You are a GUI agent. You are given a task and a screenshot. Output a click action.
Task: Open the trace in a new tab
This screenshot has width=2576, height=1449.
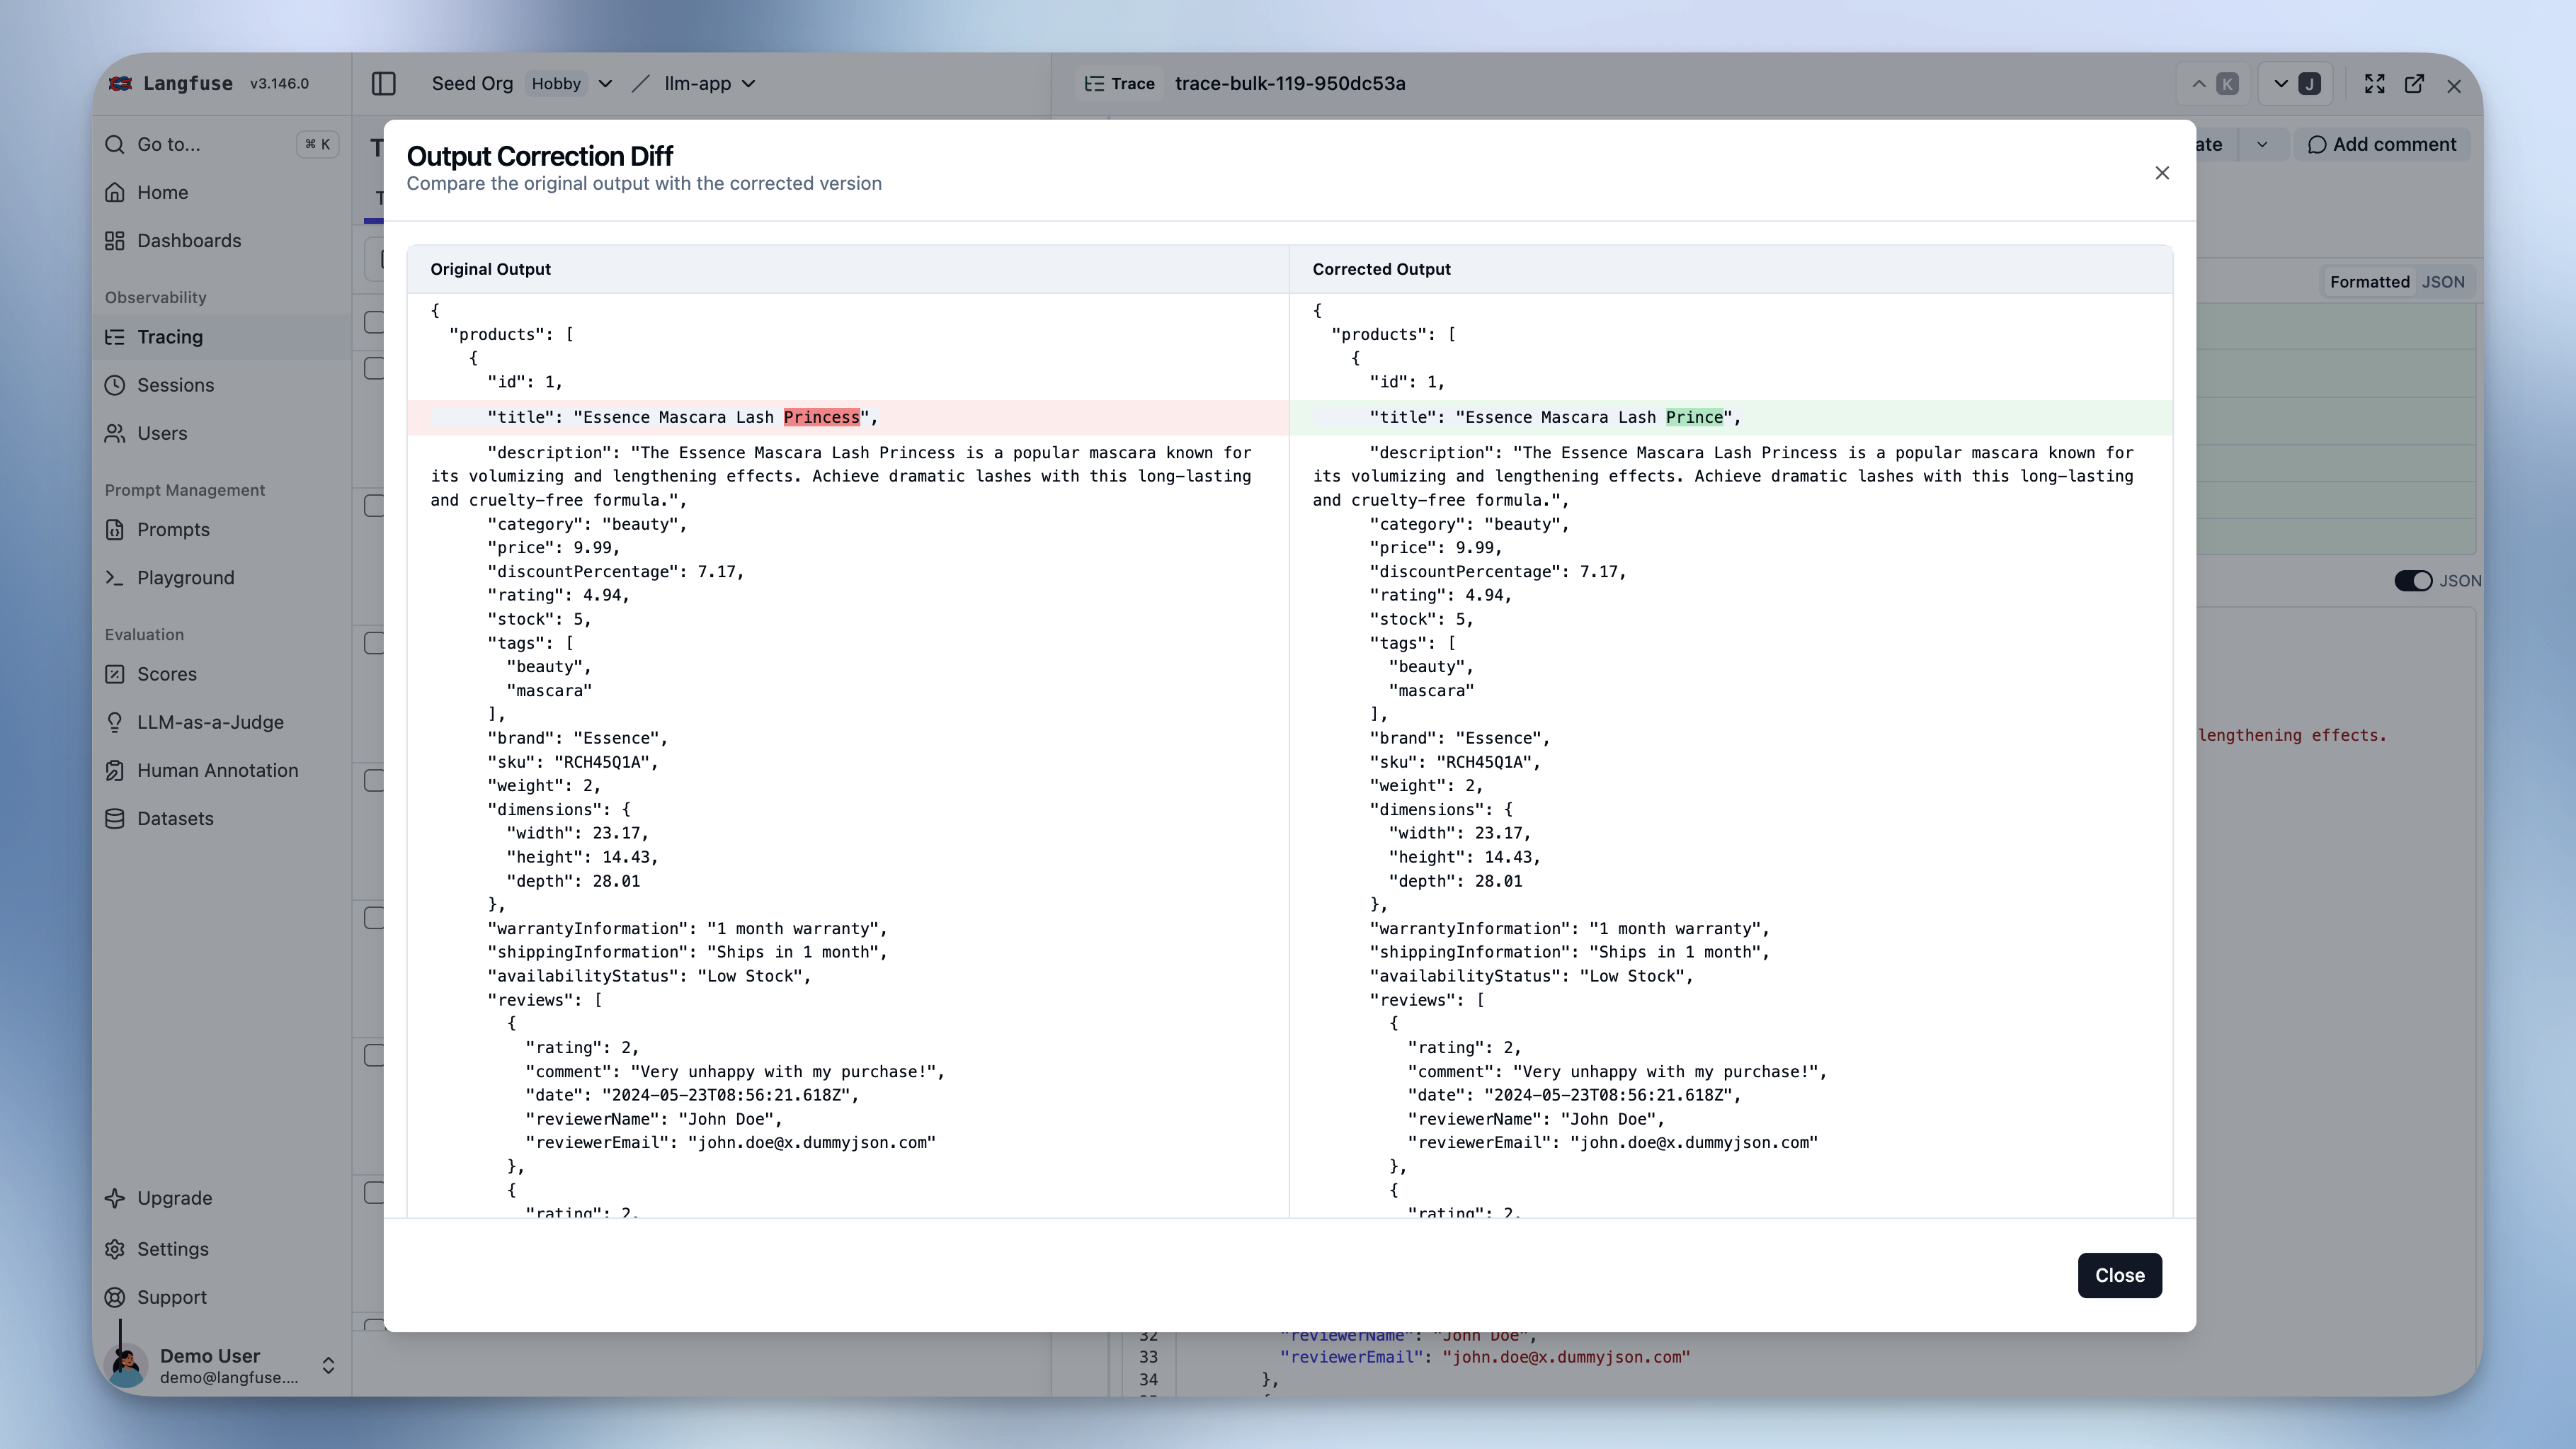click(x=2414, y=84)
